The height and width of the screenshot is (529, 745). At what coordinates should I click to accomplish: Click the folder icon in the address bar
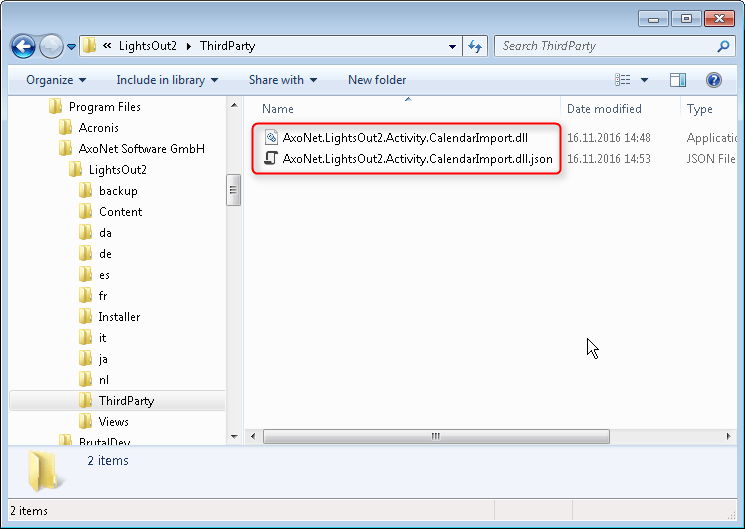[89, 46]
